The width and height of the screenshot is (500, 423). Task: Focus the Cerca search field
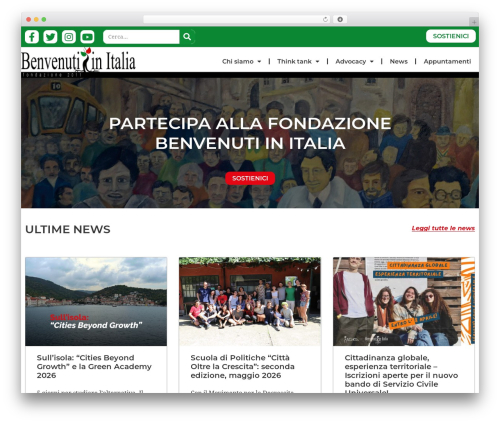(141, 37)
